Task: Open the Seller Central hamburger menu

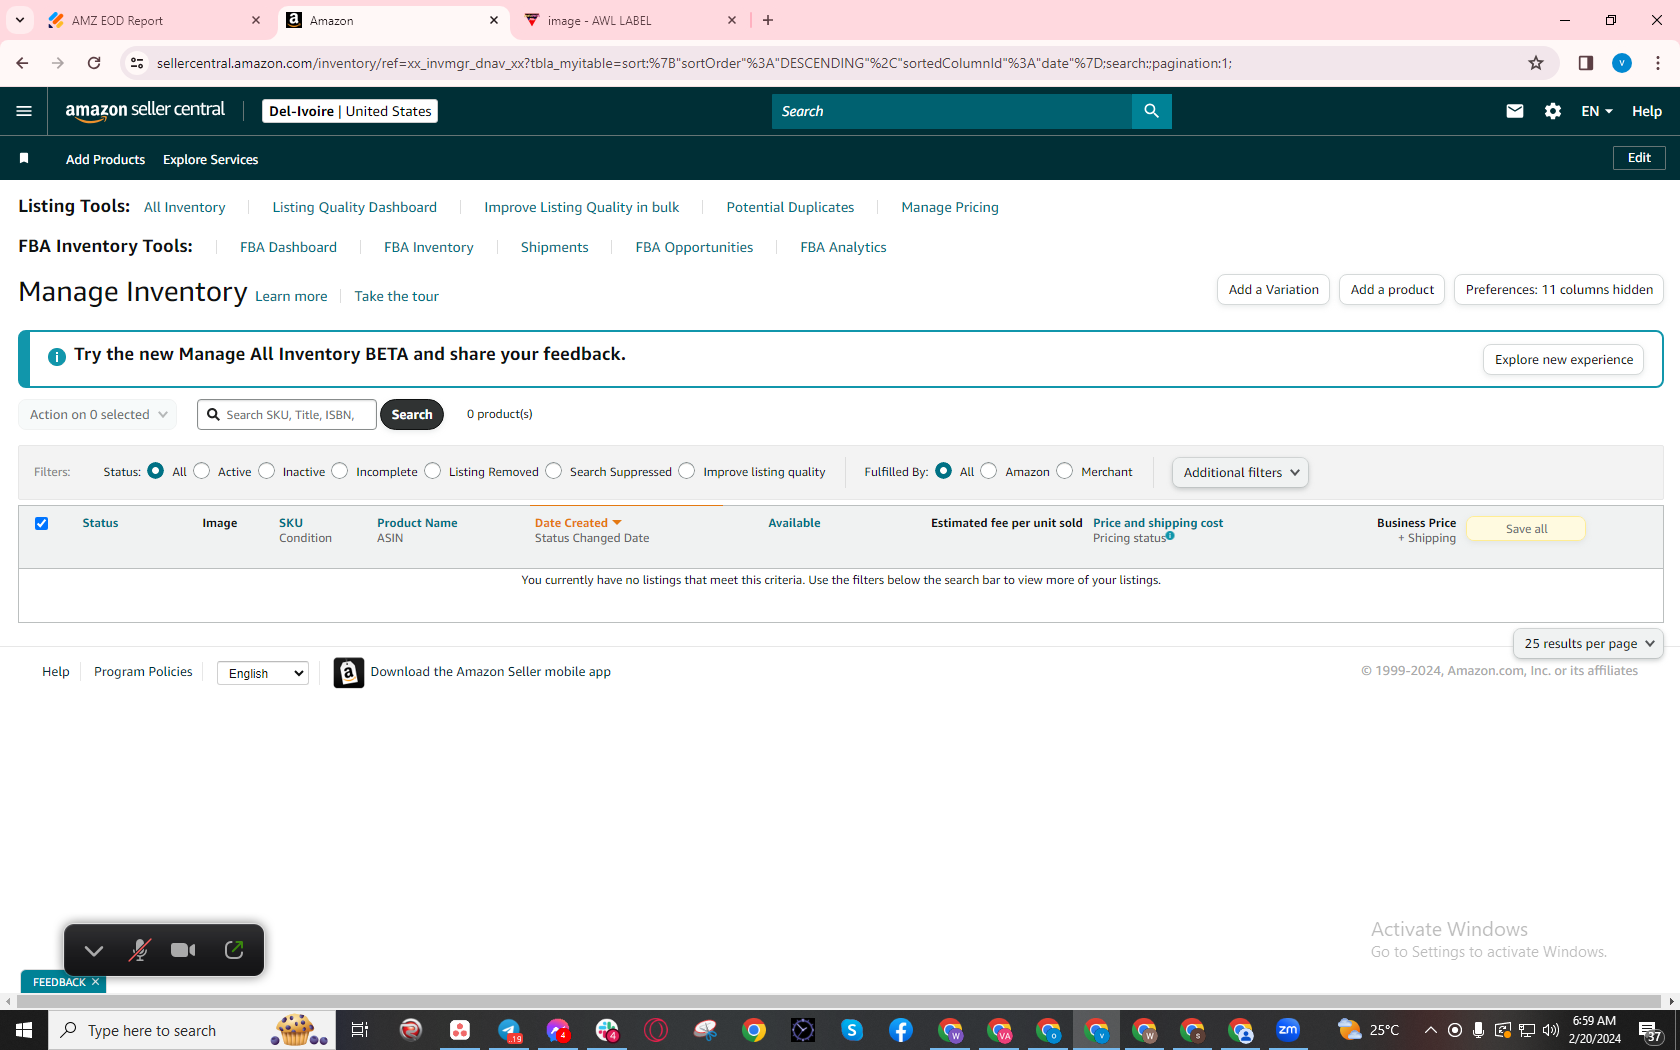Action: tap(24, 111)
